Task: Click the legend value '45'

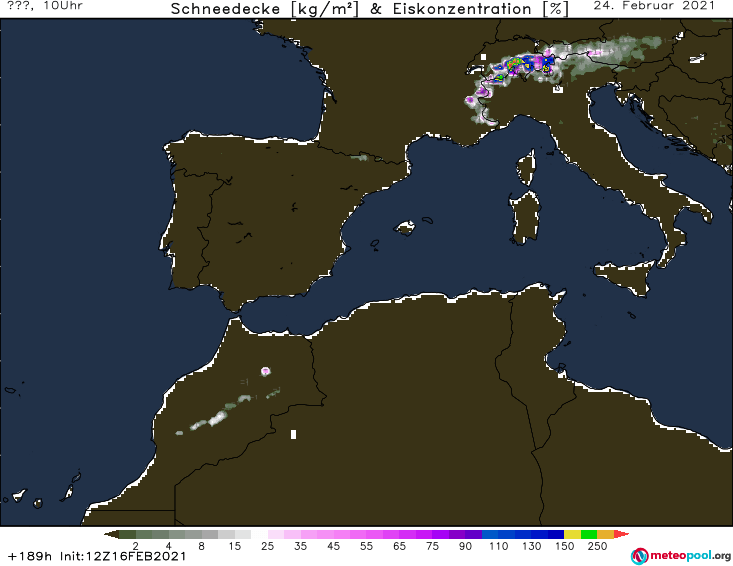Action: [333, 546]
